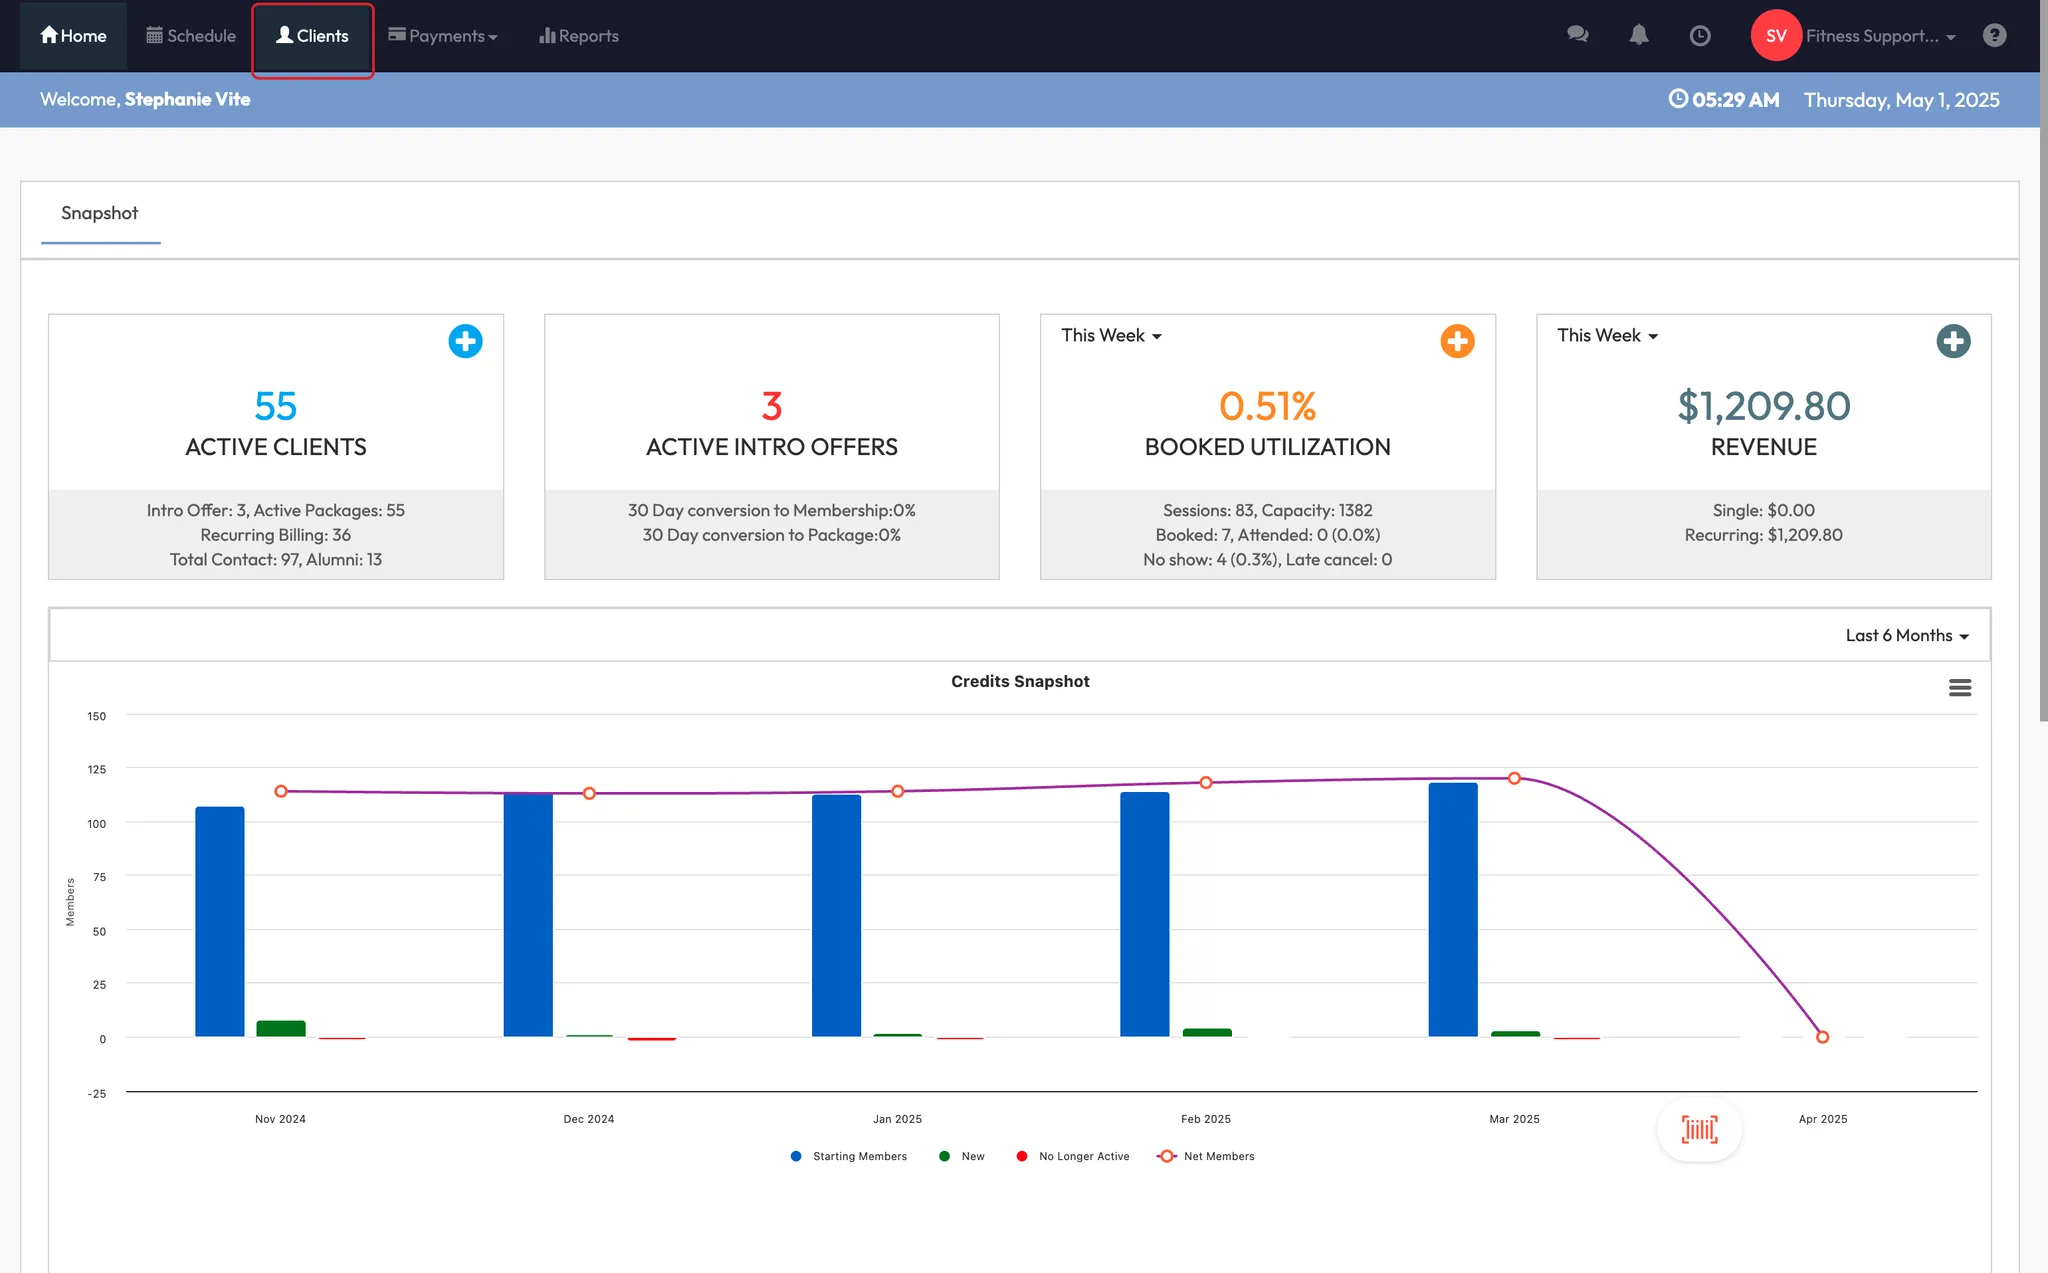Expand Active Clients with blue plus icon
Viewport: 2048px width, 1273px height.
coord(465,341)
